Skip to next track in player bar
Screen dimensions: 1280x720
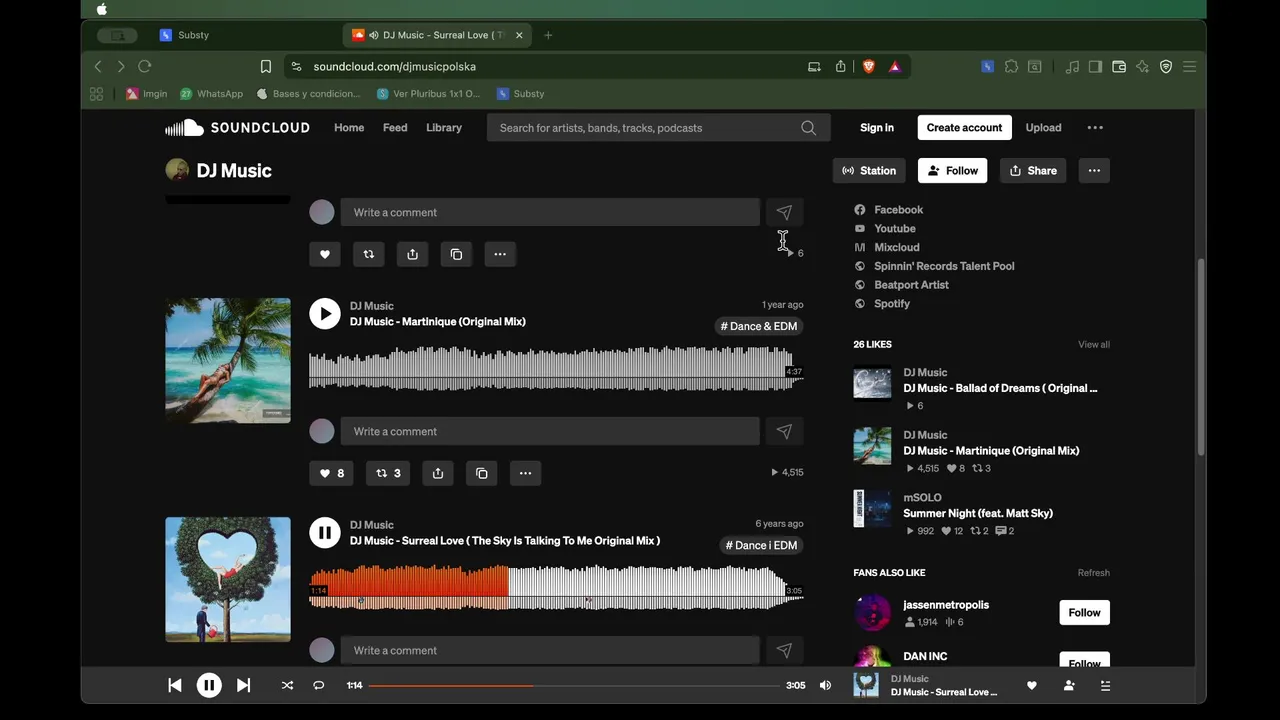pyautogui.click(x=243, y=685)
